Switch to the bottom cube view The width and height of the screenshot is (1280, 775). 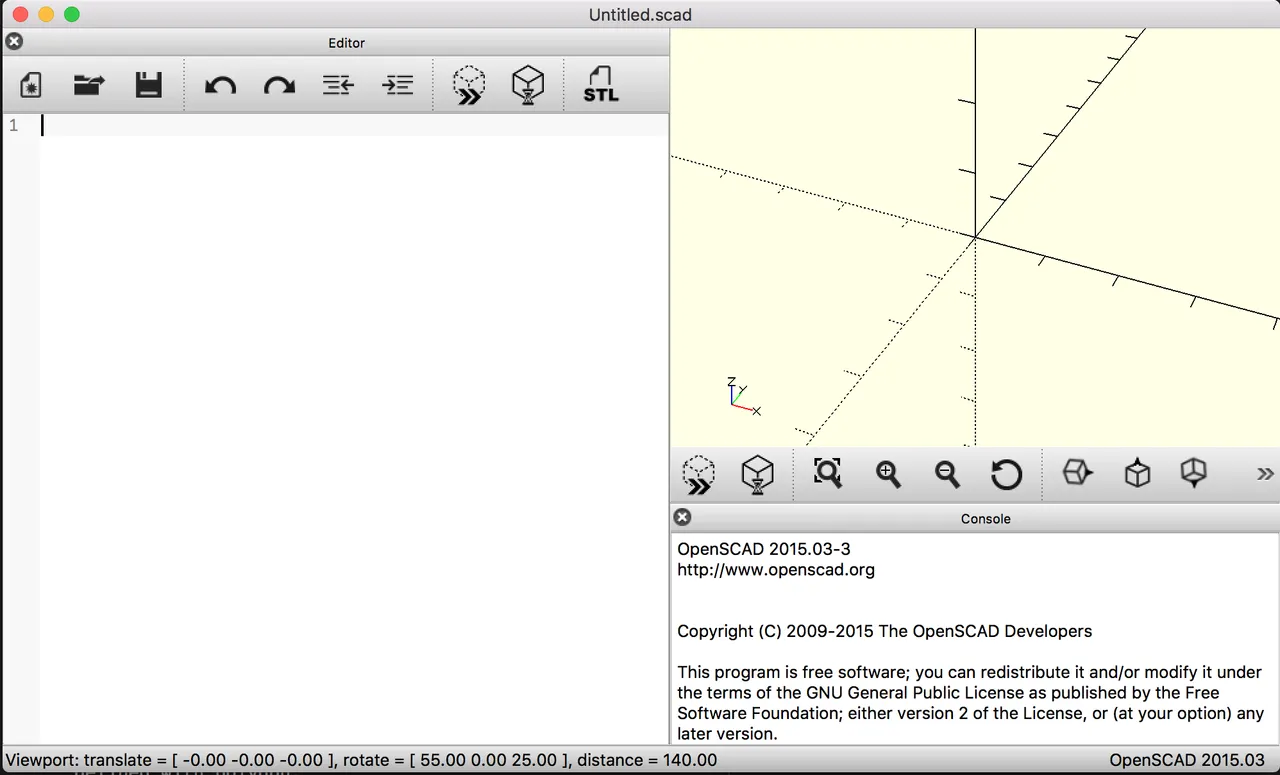(1194, 473)
